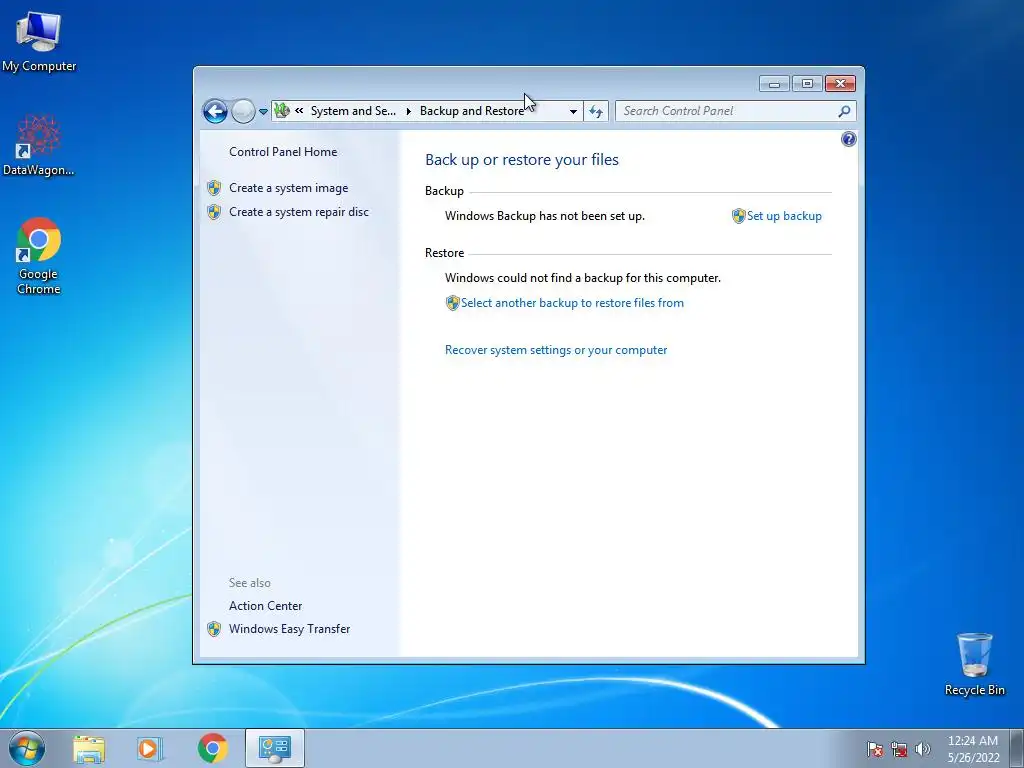Go to Control Panel Home

[283, 152]
